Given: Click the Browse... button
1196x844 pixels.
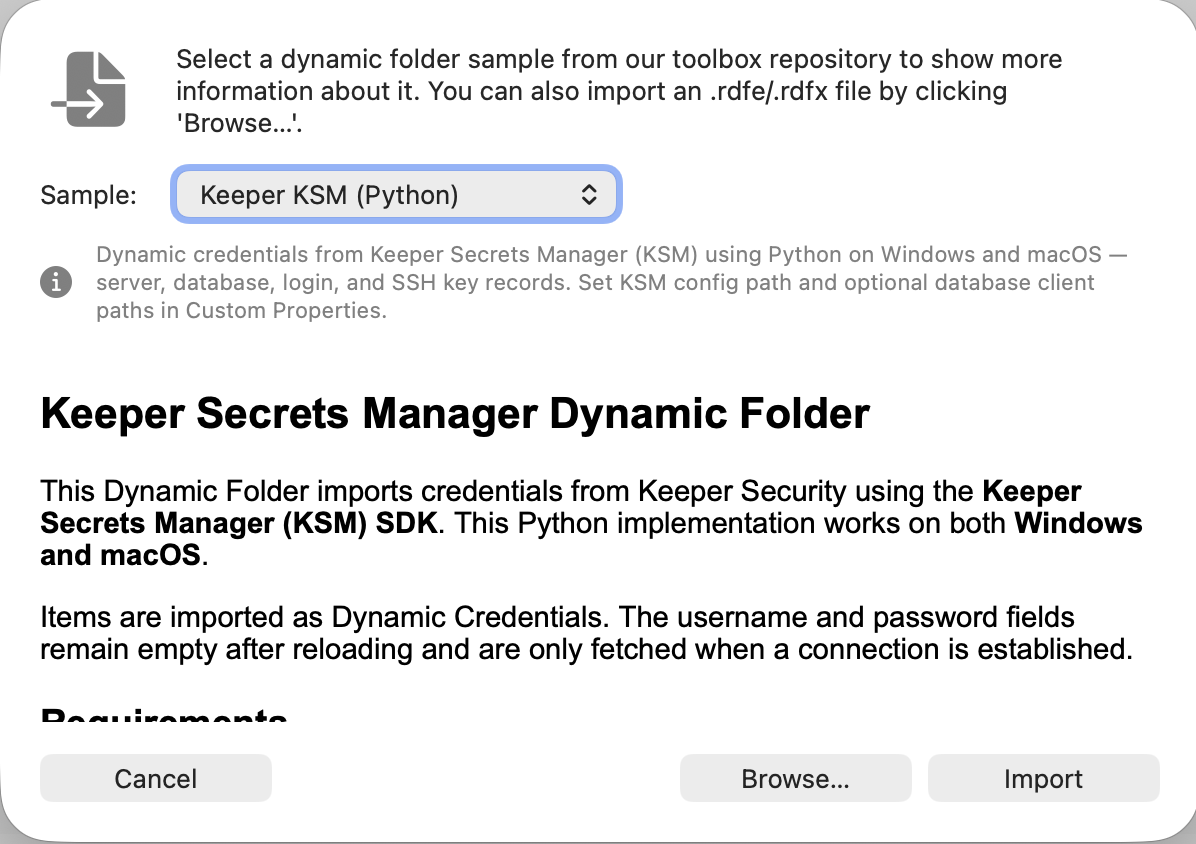Looking at the screenshot, I should click(795, 779).
